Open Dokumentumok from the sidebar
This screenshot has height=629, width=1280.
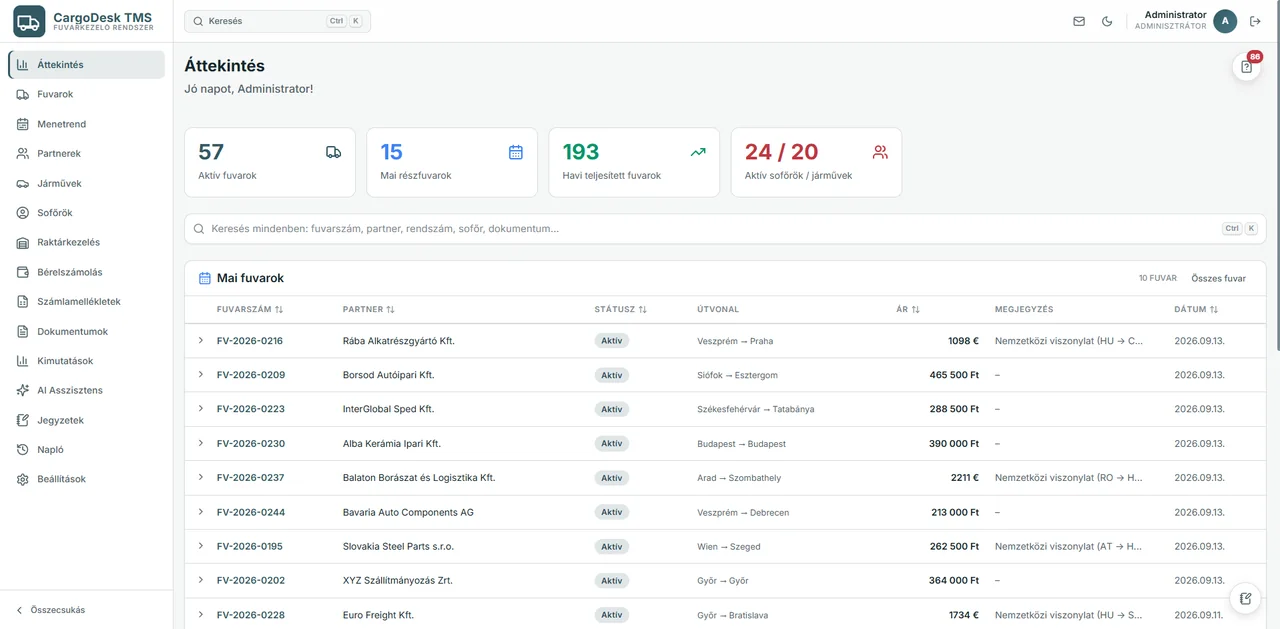[x=86, y=331]
